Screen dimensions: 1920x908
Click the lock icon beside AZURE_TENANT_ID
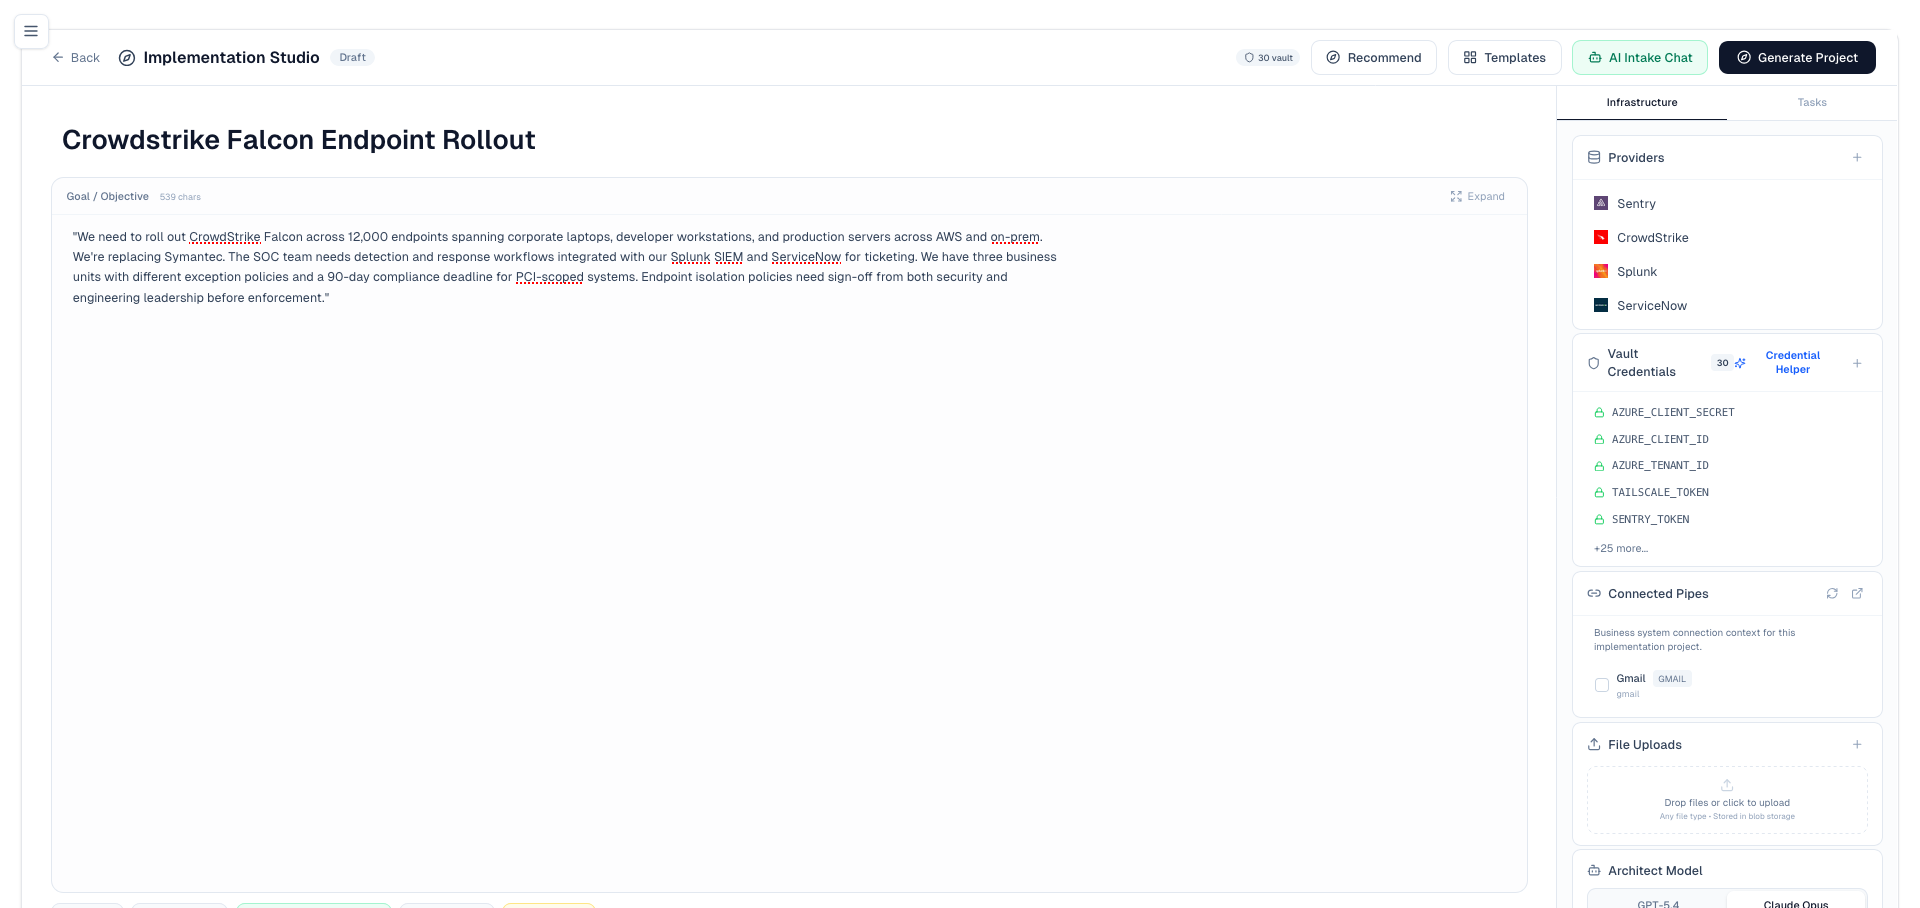(1599, 466)
